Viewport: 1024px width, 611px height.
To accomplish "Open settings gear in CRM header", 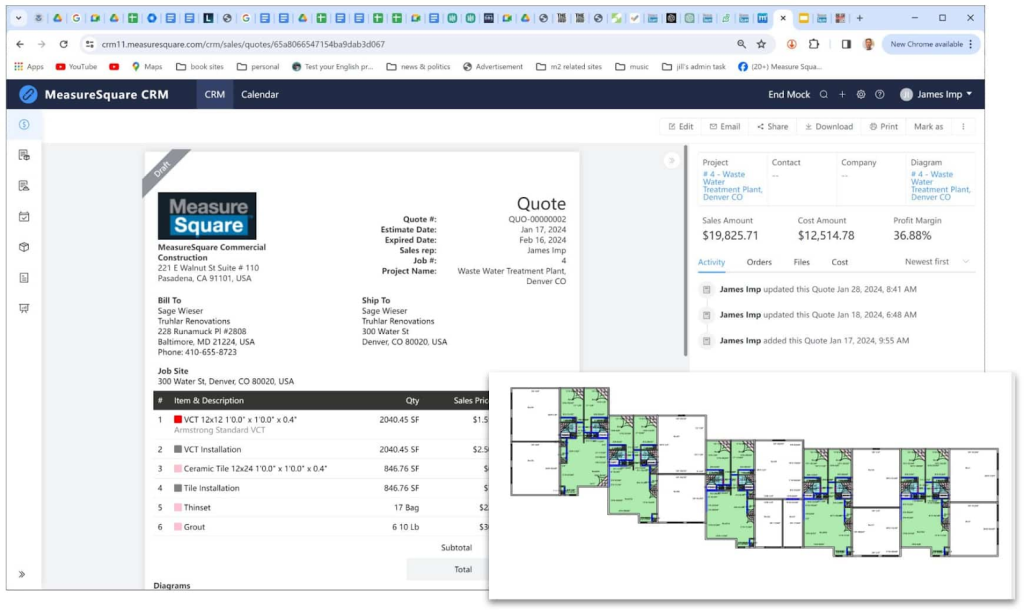I will (861, 94).
